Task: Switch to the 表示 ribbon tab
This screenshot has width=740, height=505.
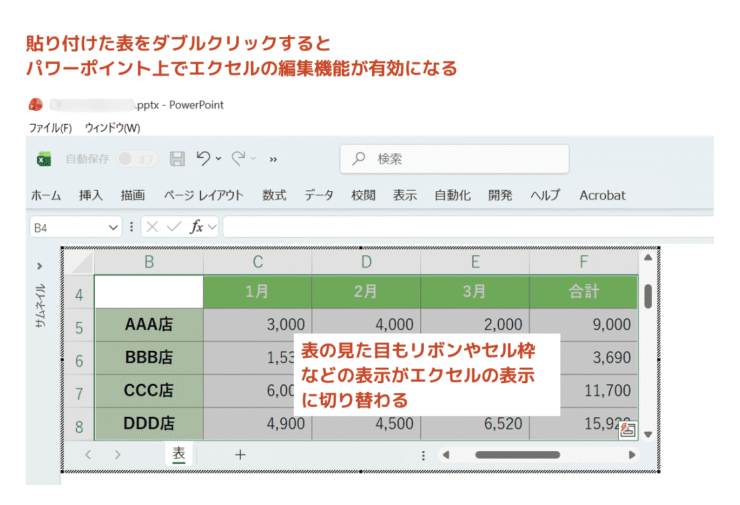Action: 405,195
